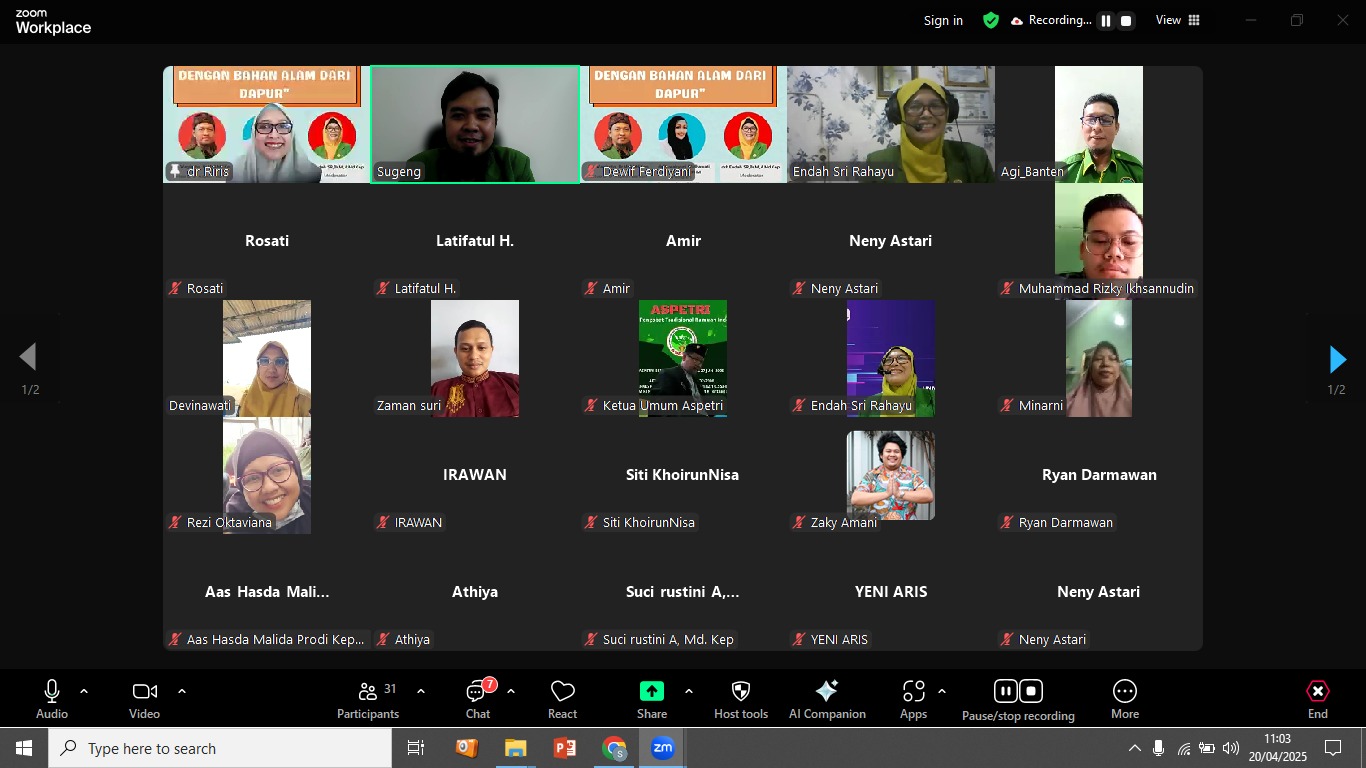Open the View layout menu

click(x=1178, y=20)
